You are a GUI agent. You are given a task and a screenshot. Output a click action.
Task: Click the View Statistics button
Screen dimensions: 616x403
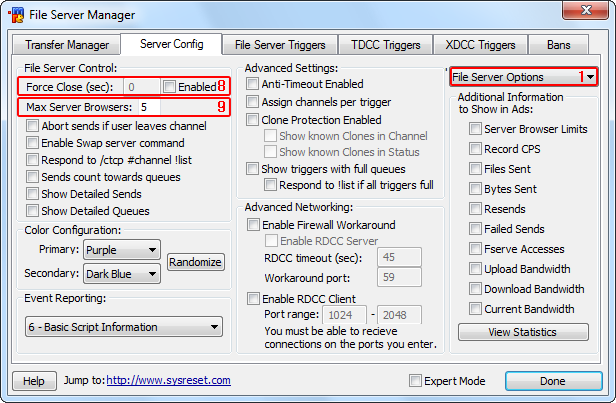(523, 332)
